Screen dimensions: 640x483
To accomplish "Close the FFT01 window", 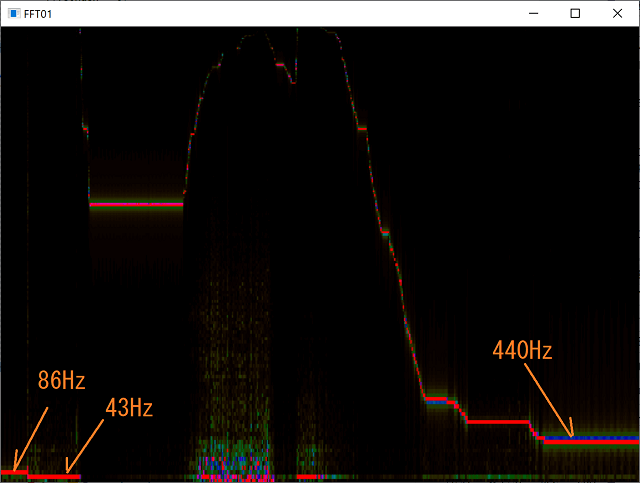I will click(618, 13).
